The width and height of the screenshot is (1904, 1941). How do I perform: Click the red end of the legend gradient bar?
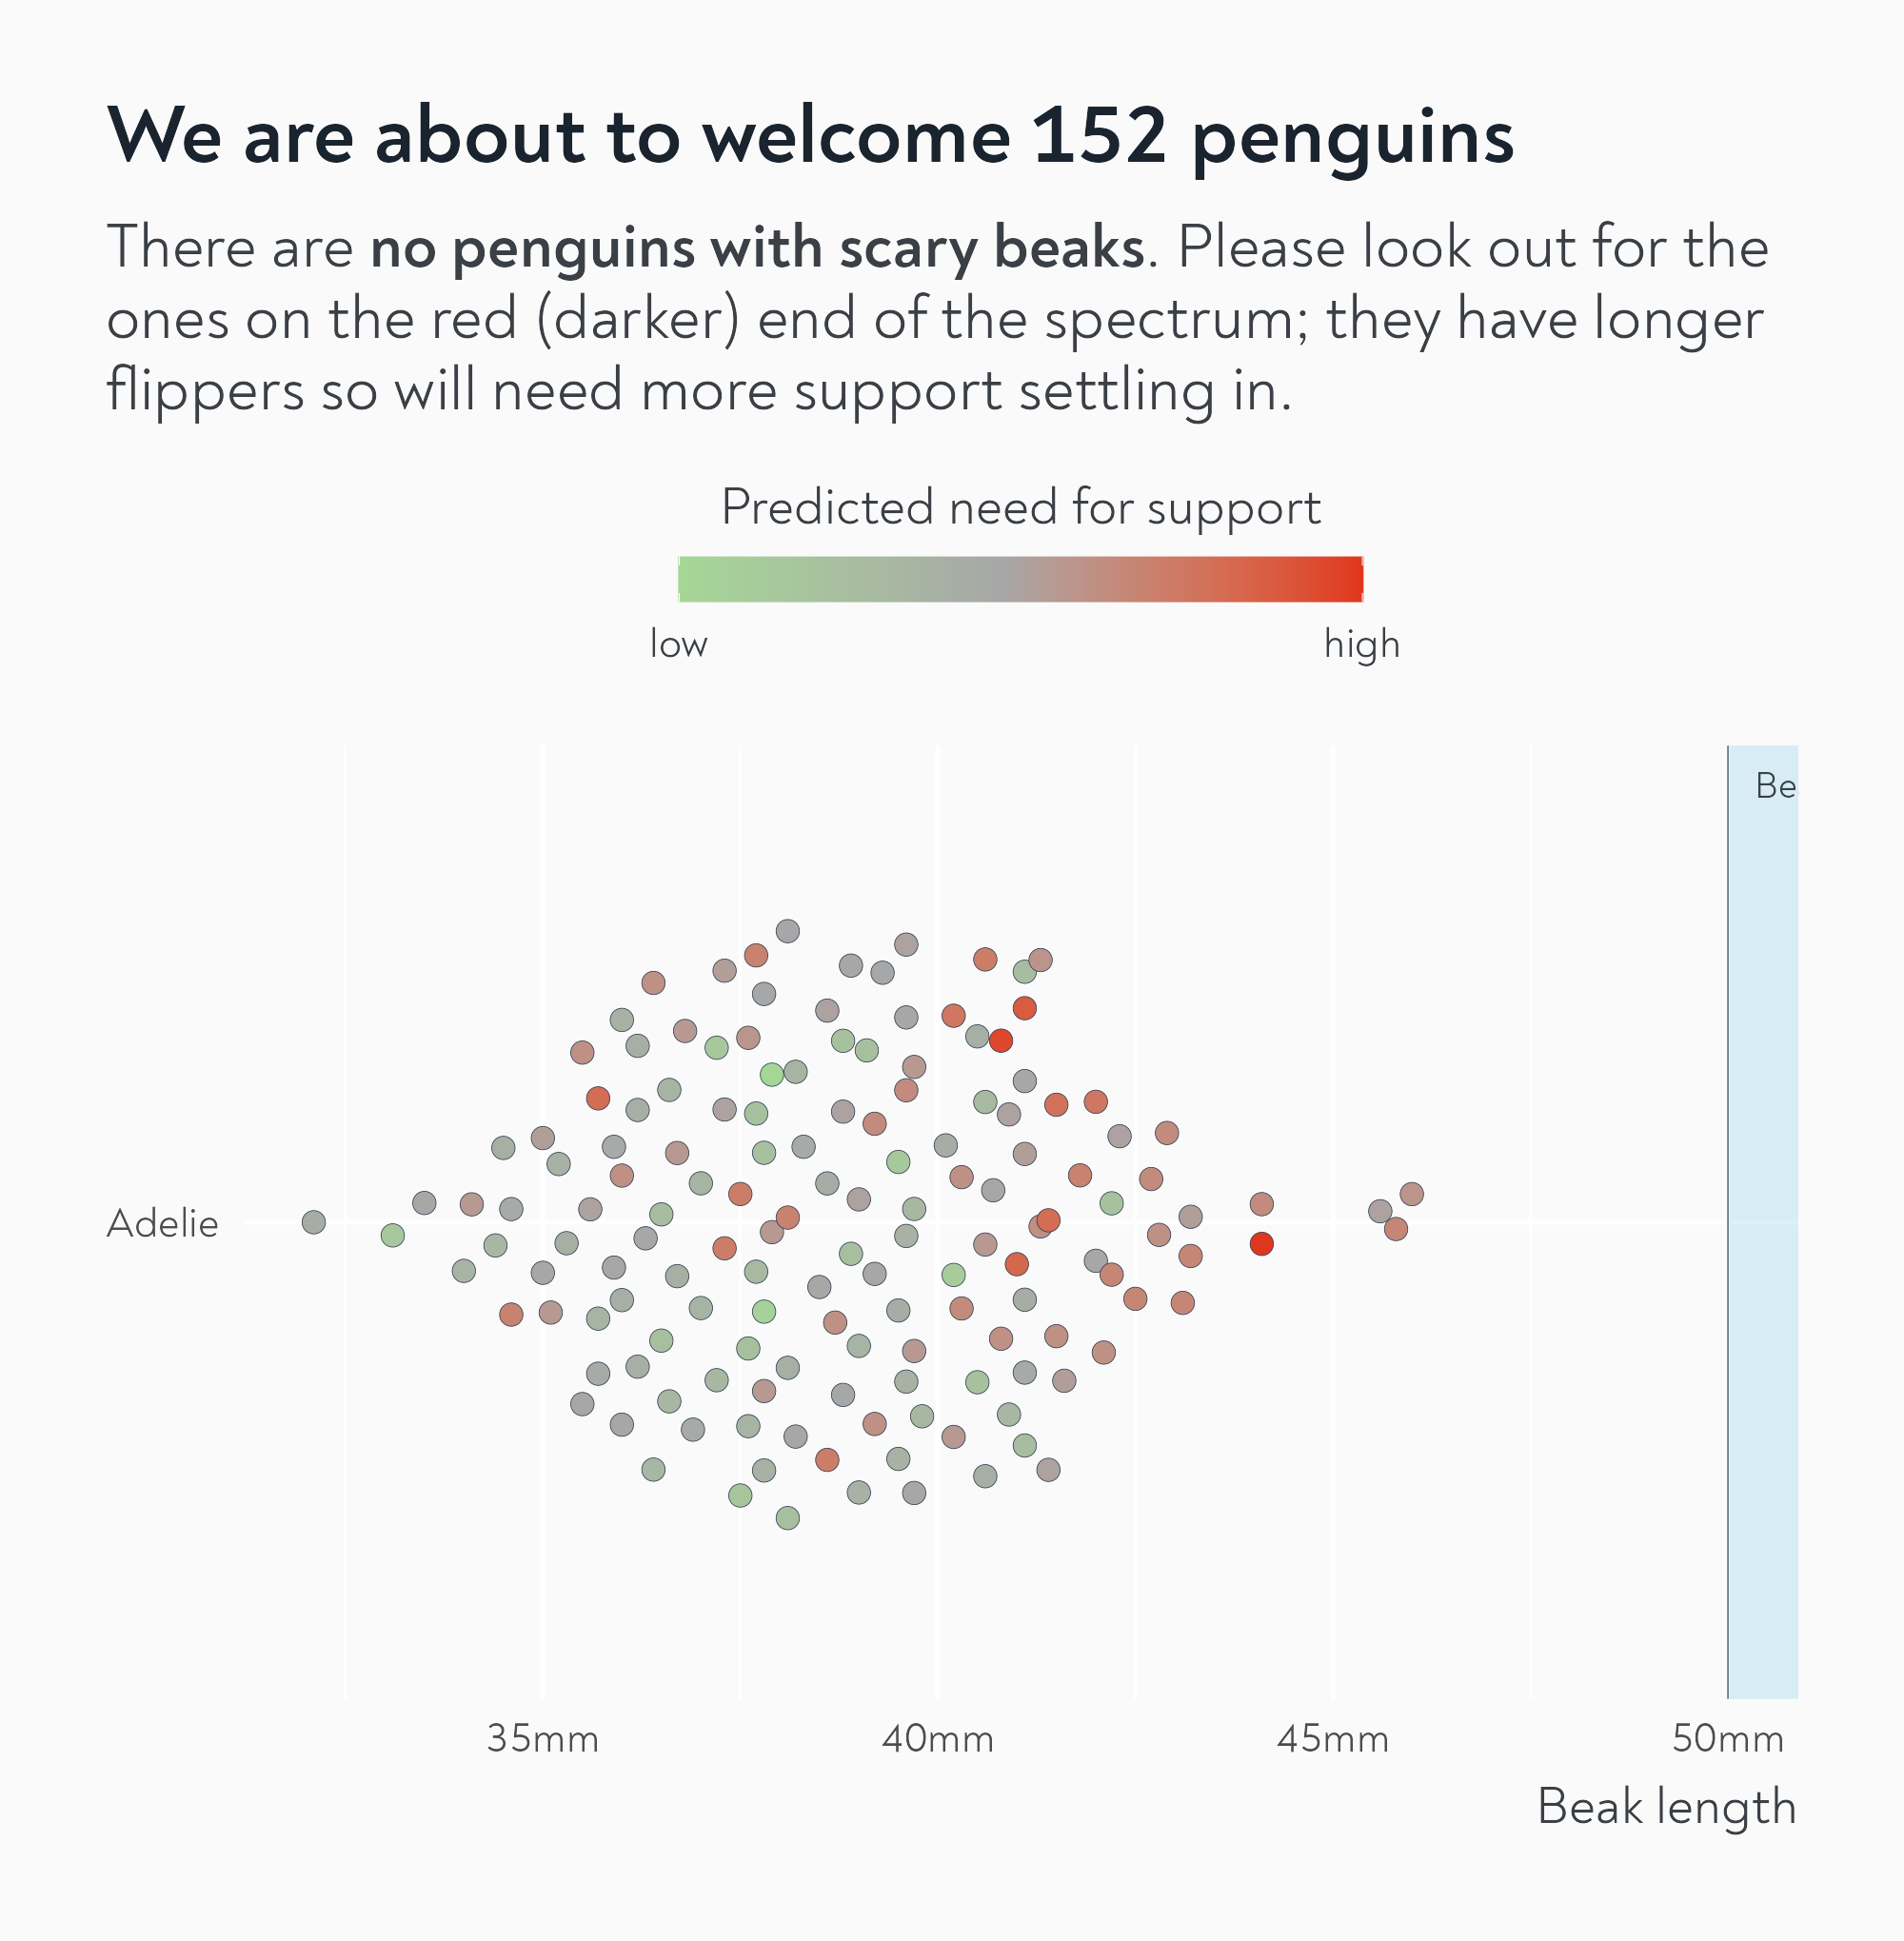[x=1343, y=579]
